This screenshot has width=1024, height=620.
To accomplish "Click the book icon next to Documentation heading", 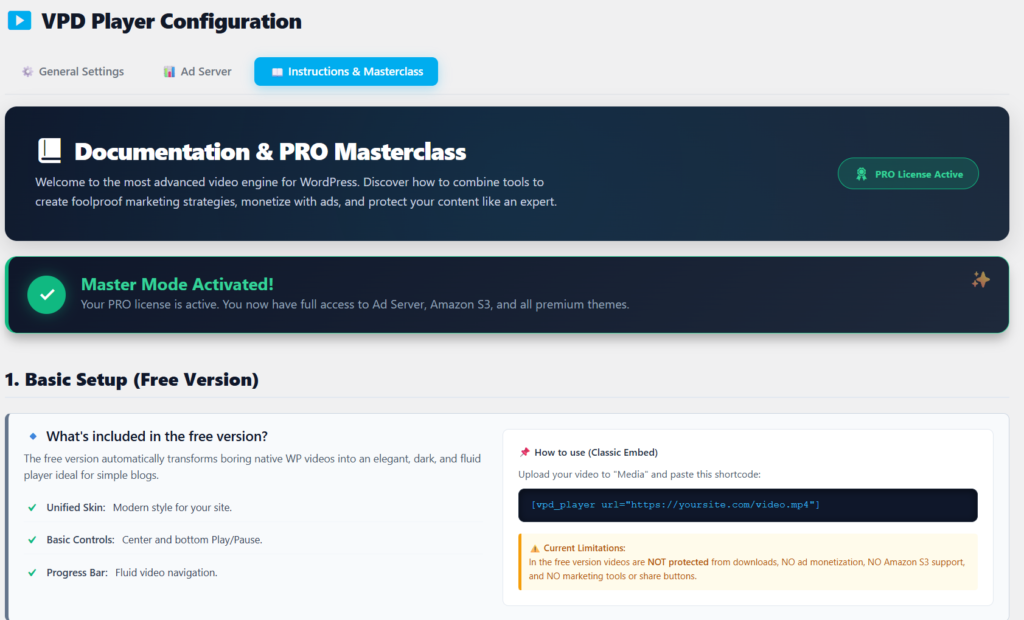I will coord(49,151).
